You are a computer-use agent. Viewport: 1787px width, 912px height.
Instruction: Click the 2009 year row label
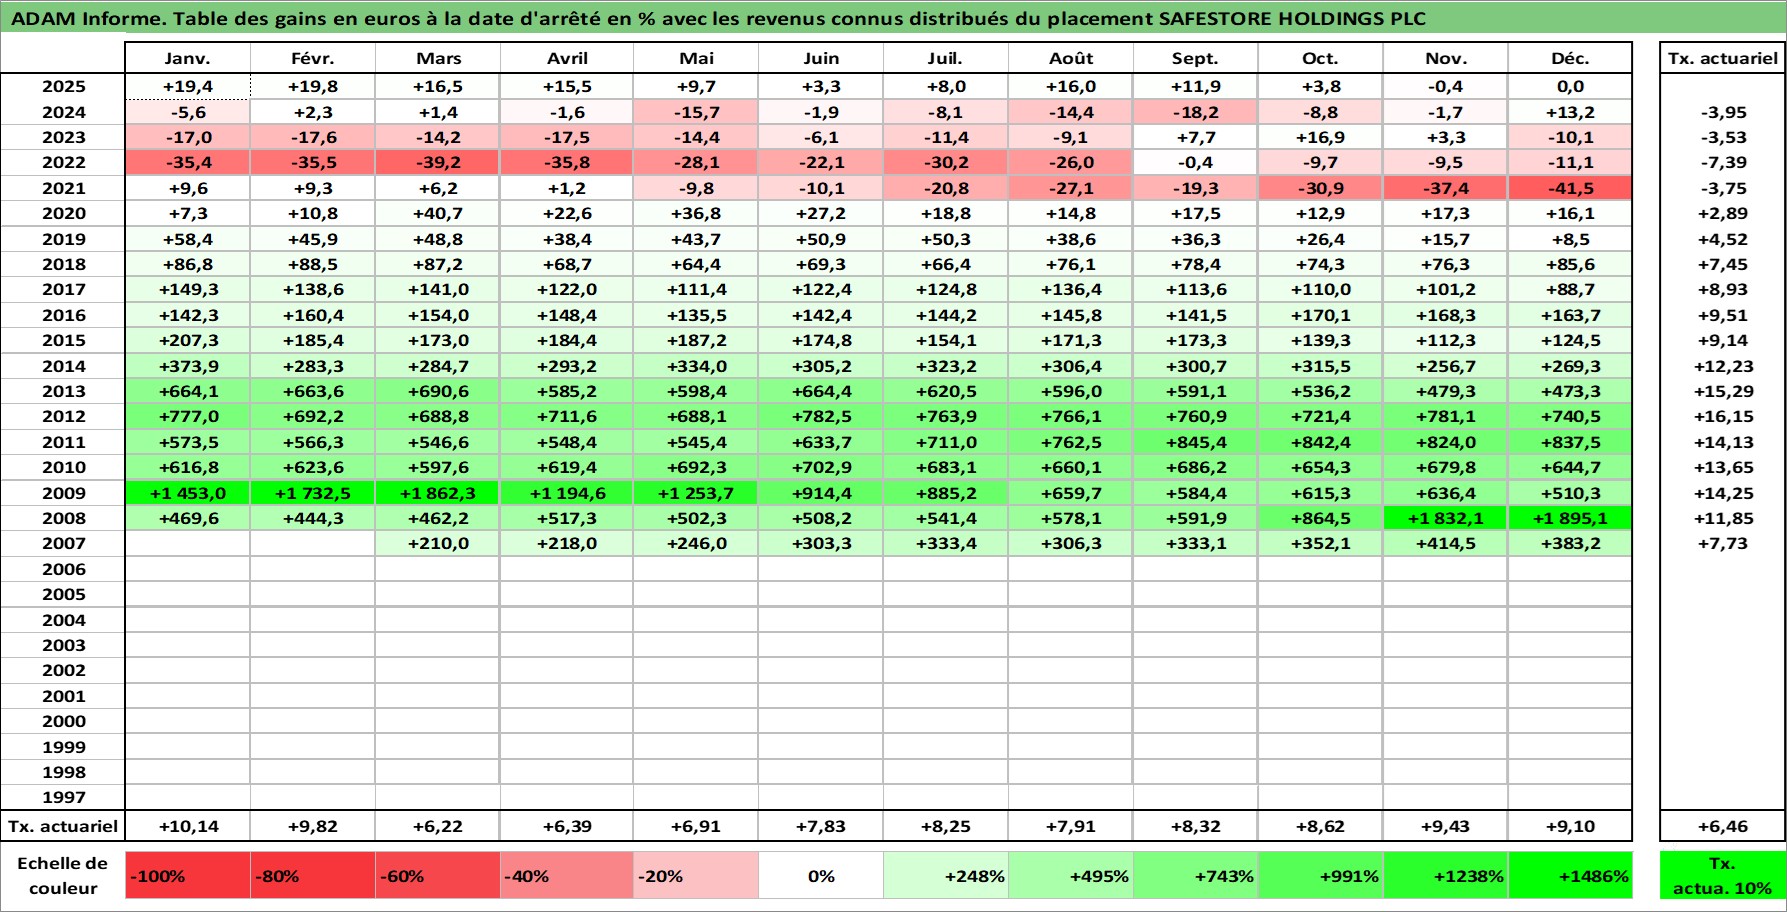(x=63, y=493)
